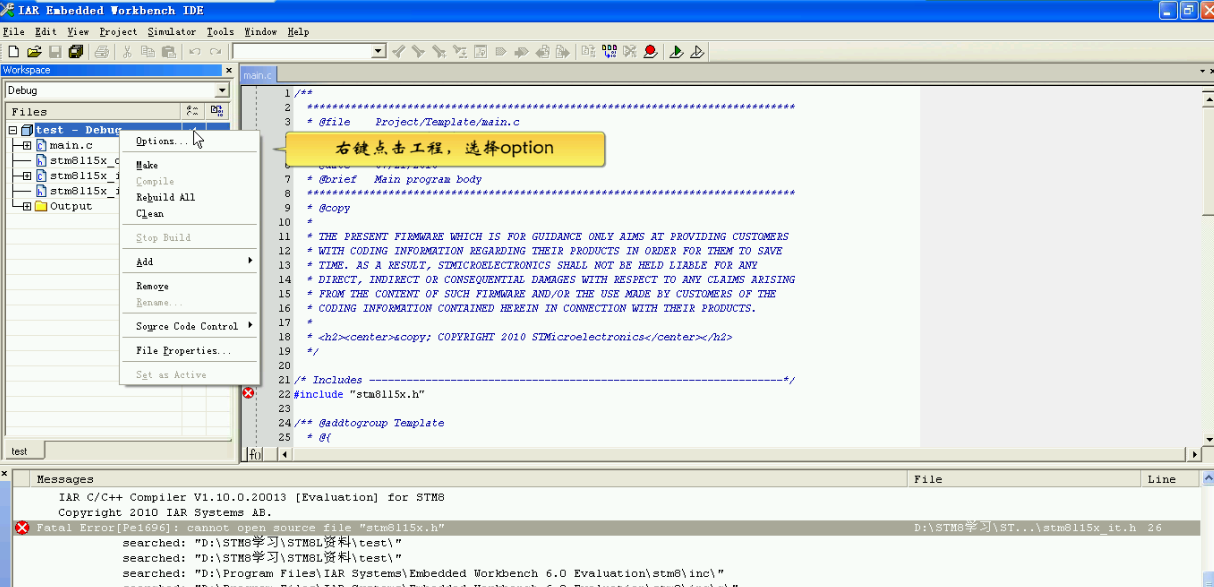Click the Open file folder icon
This screenshot has height=587, width=1214.
(34, 51)
